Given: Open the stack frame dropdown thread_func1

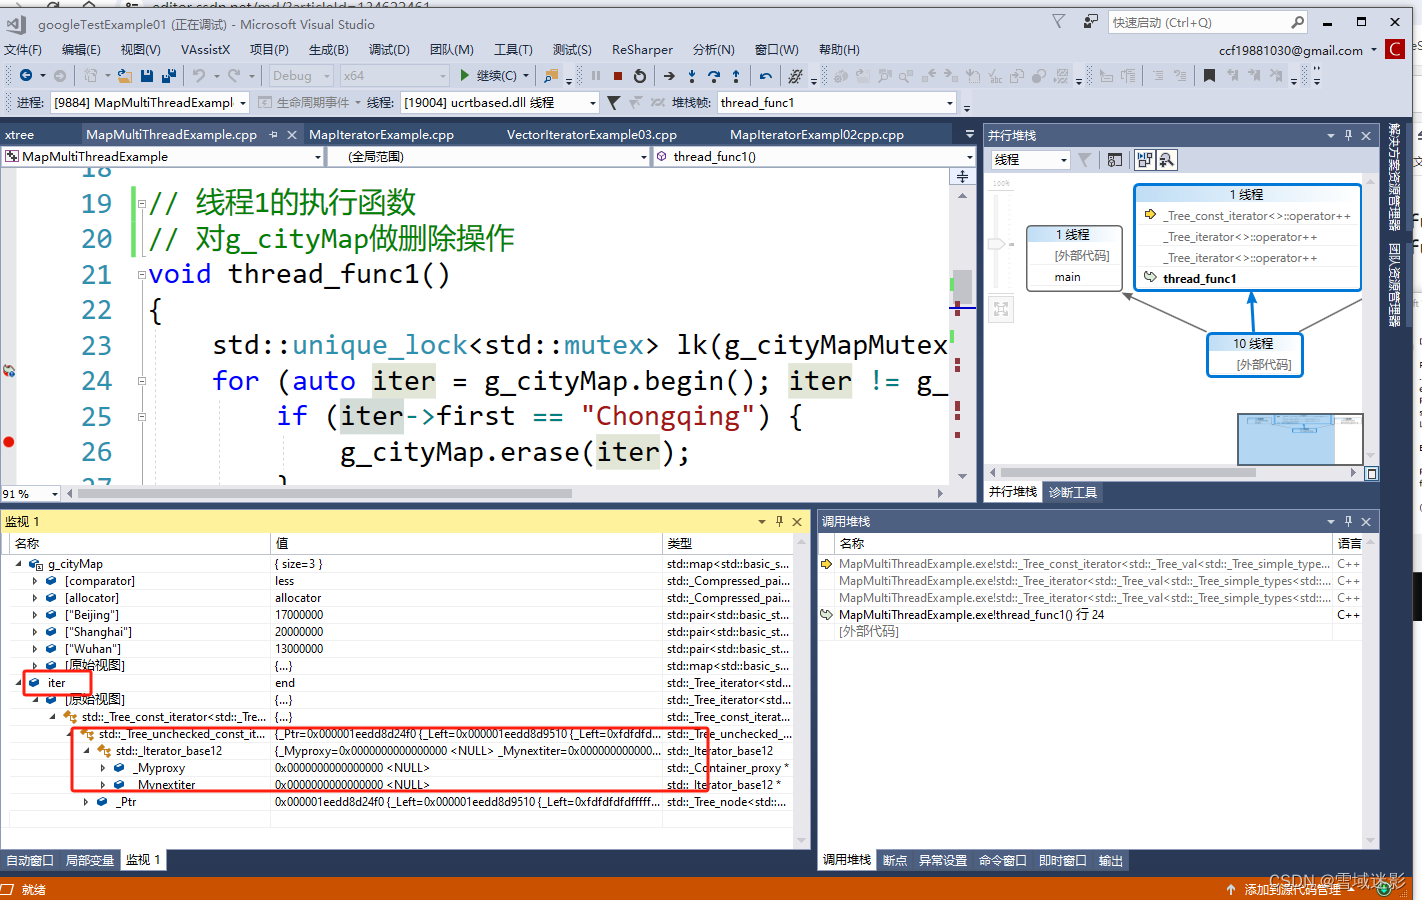Looking at the screenshot, I should [950, 102].
